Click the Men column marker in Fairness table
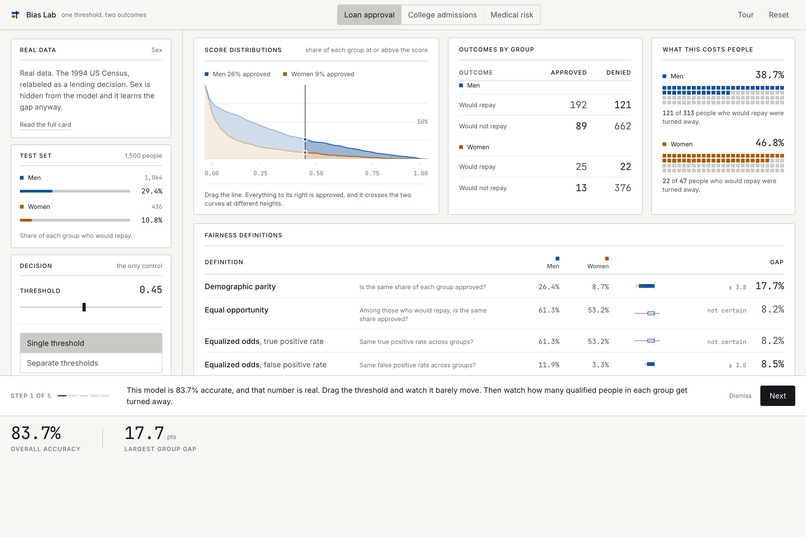 coord(557,258)
